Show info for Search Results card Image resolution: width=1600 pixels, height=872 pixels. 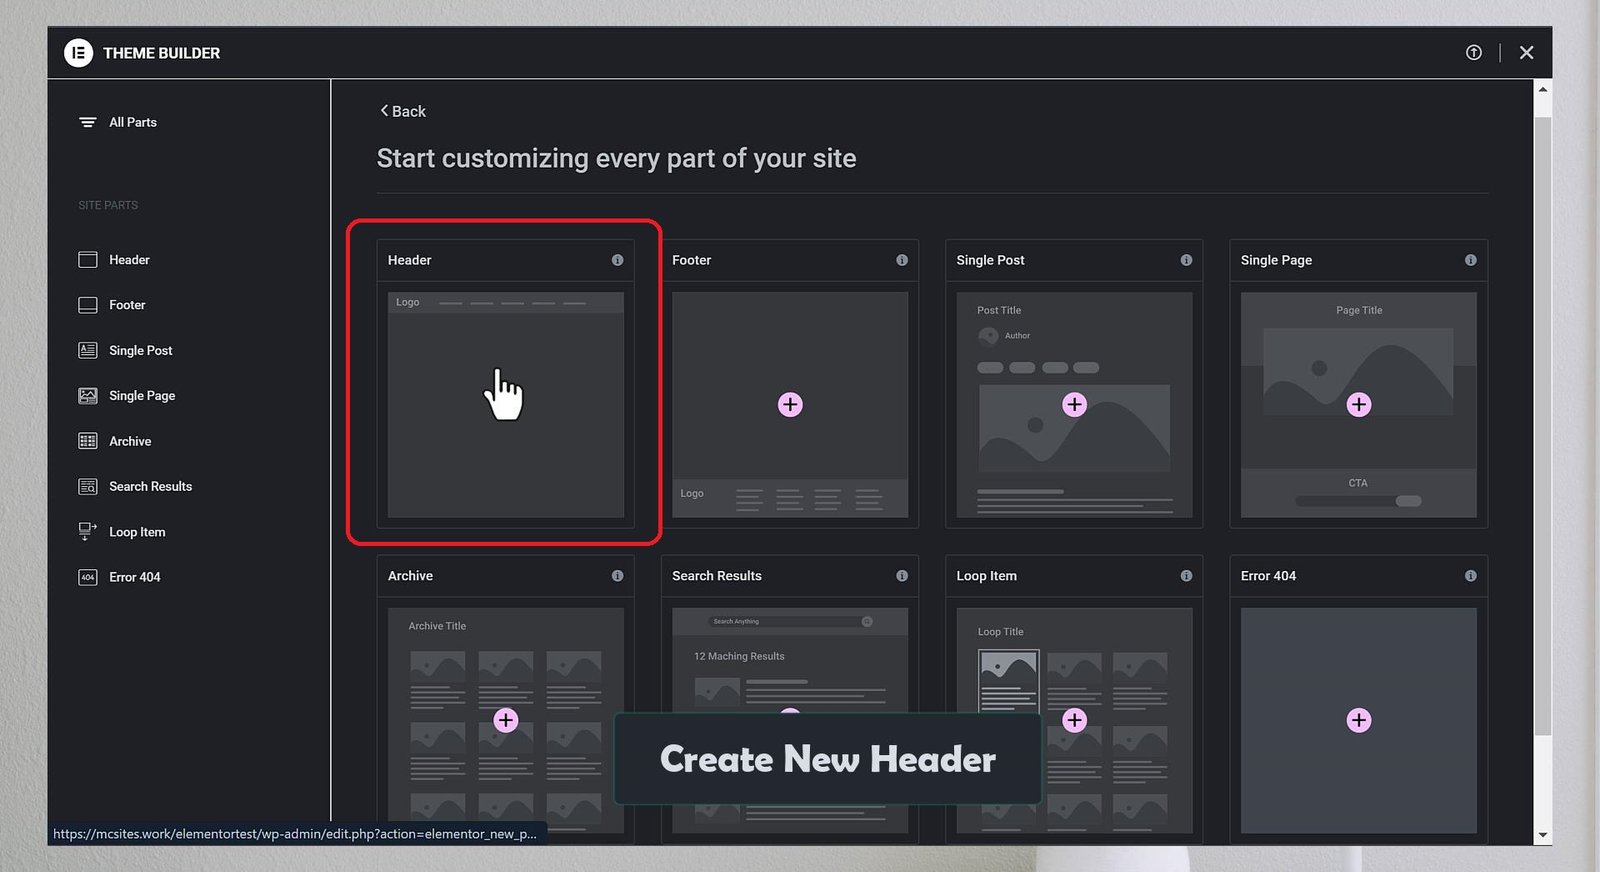[x=902, y=576]
